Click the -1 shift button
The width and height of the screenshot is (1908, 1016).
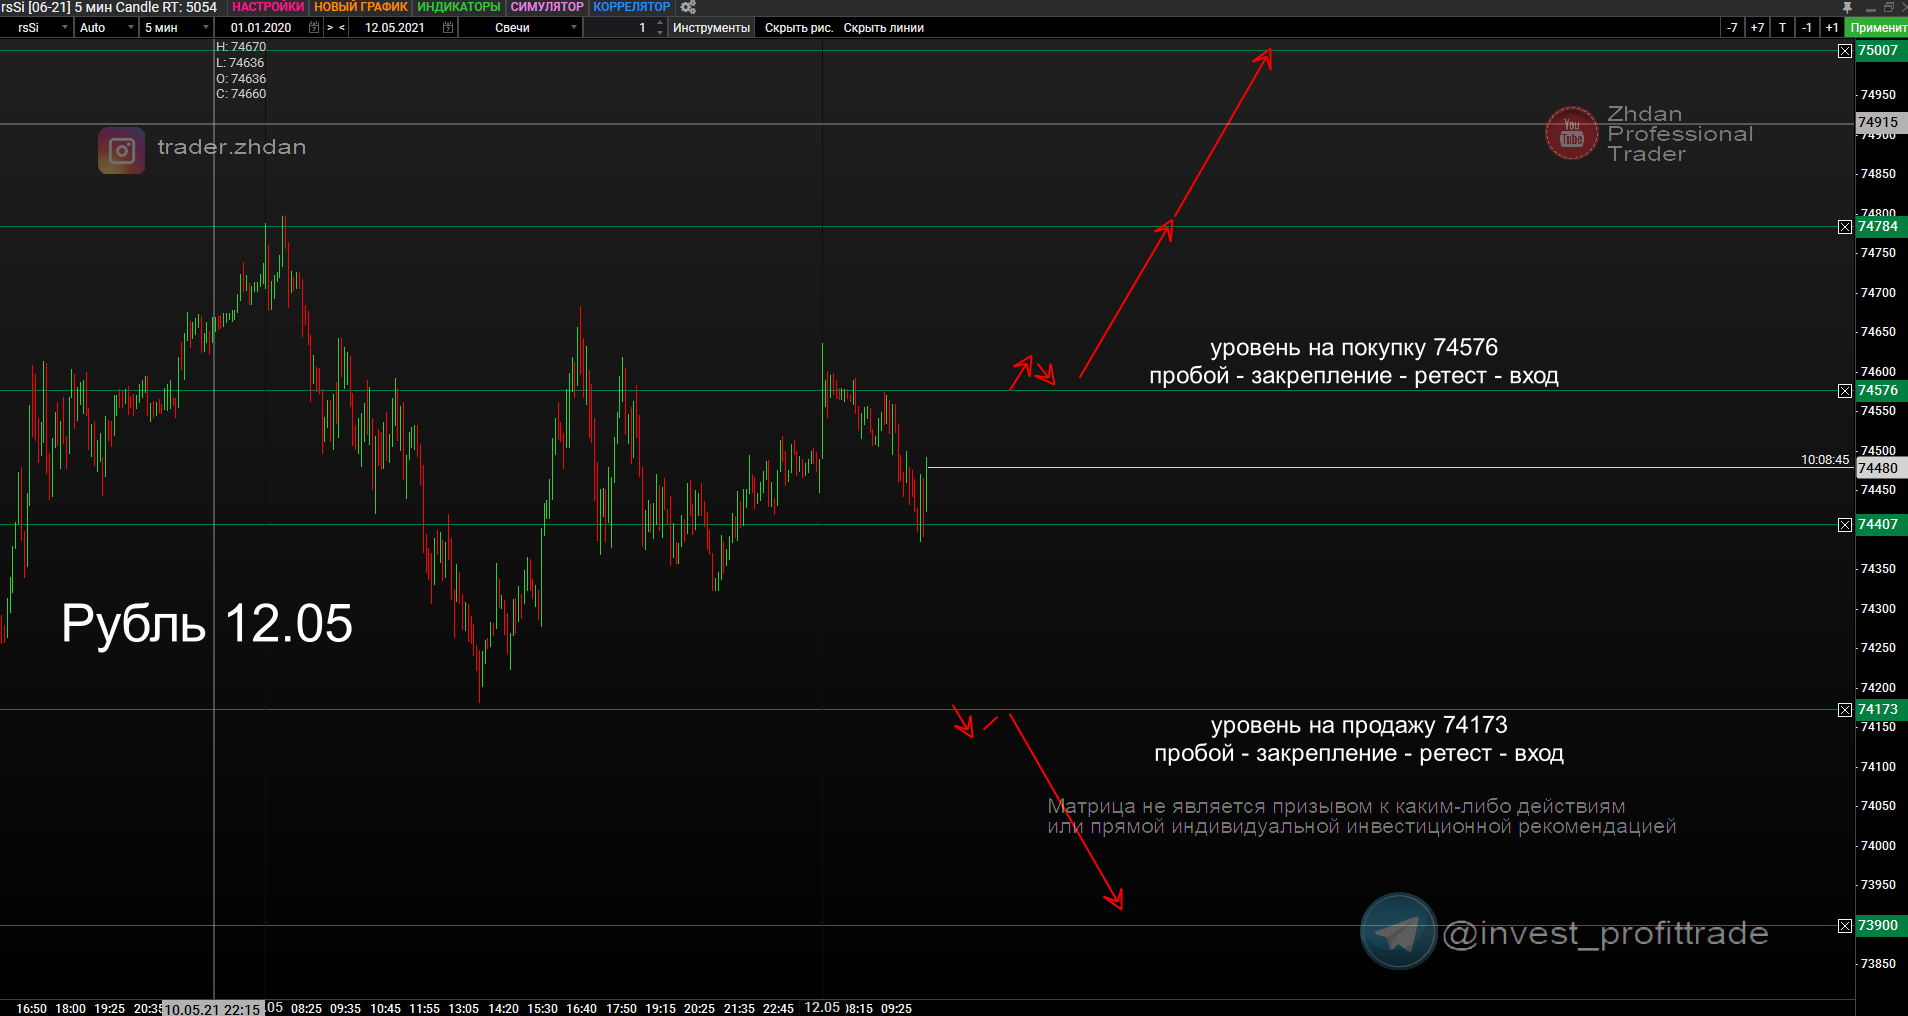coord(1807,28)
